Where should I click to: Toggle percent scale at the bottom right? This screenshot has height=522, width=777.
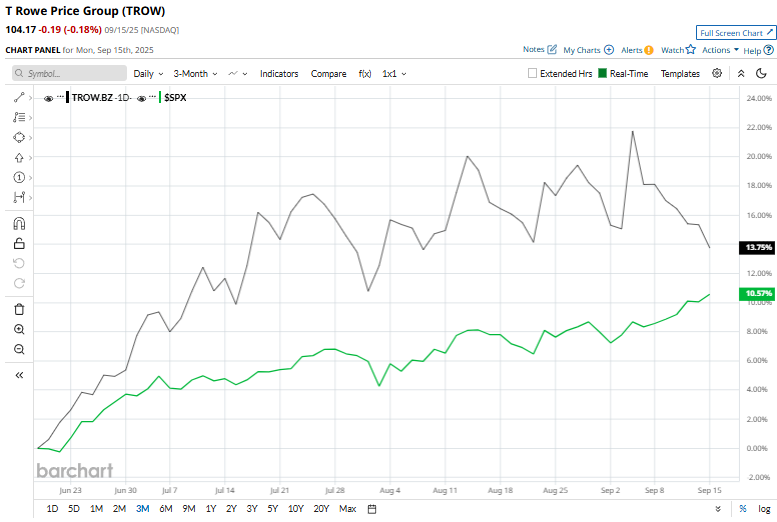click(x=743, y=509)
